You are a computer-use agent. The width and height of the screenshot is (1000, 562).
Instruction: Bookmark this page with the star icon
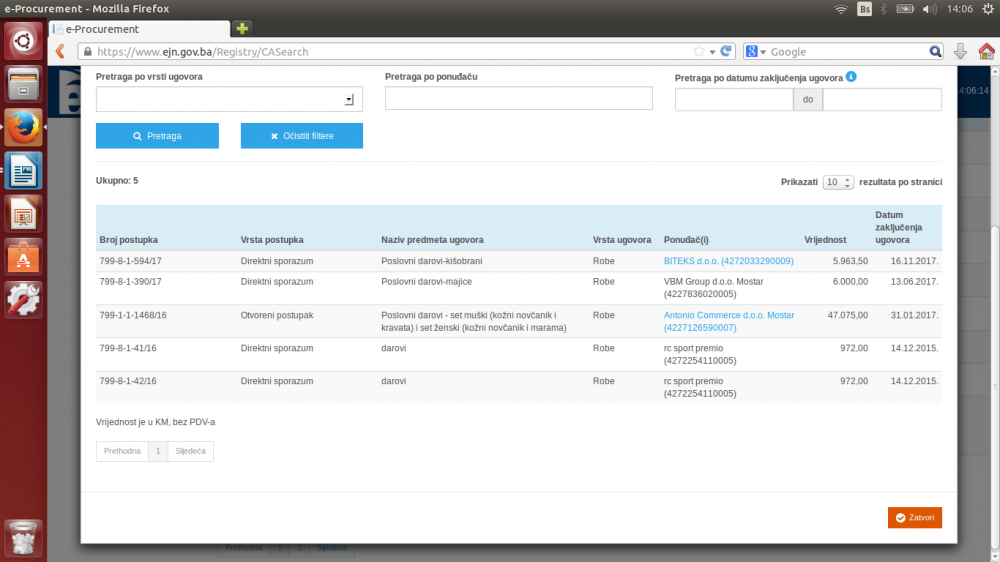pos(699,52)
